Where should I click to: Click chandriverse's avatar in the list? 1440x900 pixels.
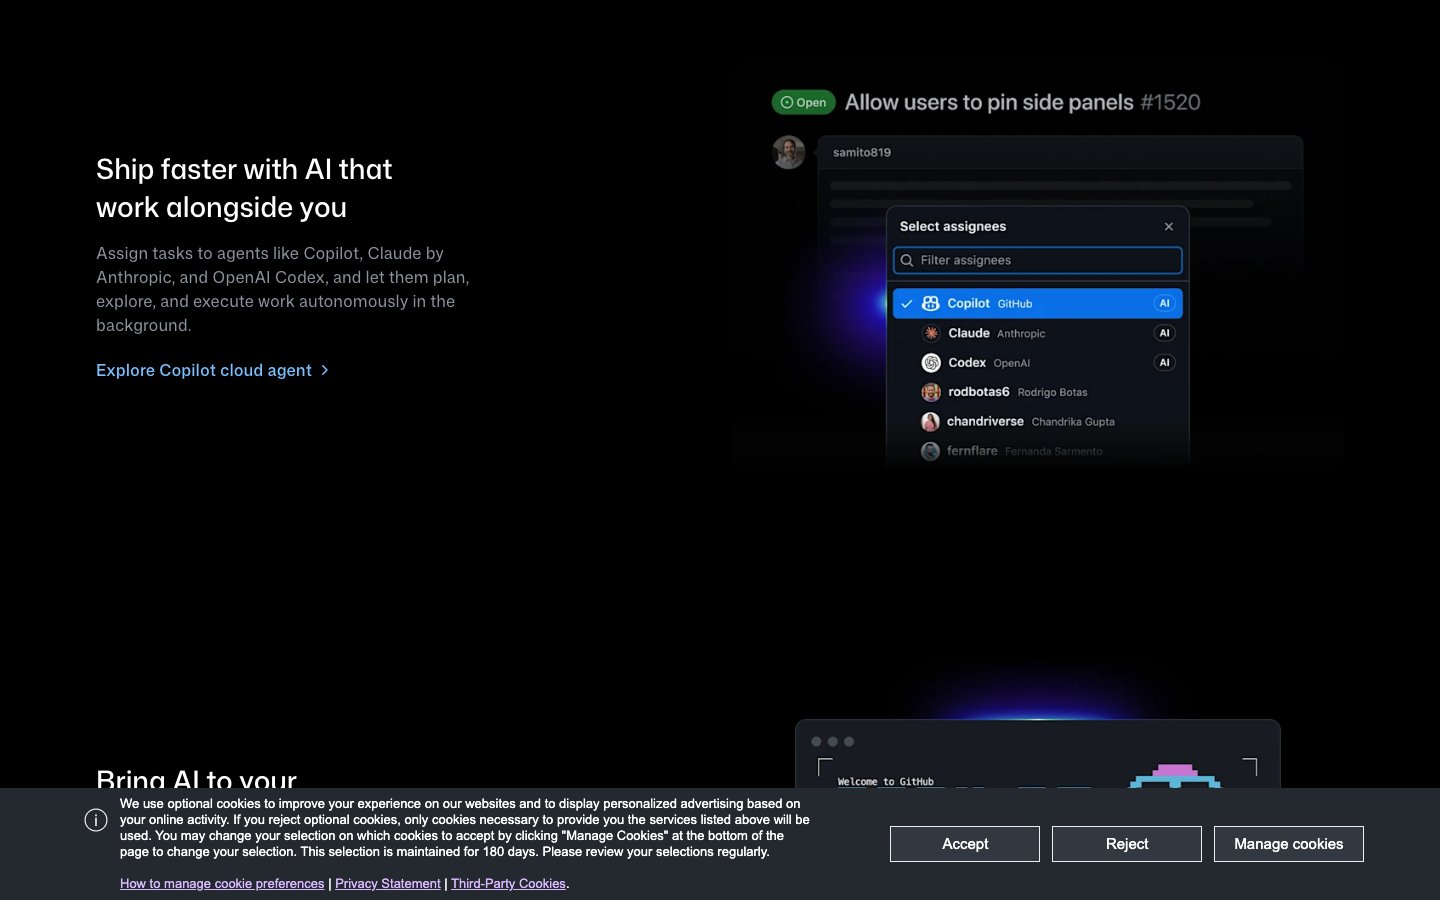[x=930, y=422]
